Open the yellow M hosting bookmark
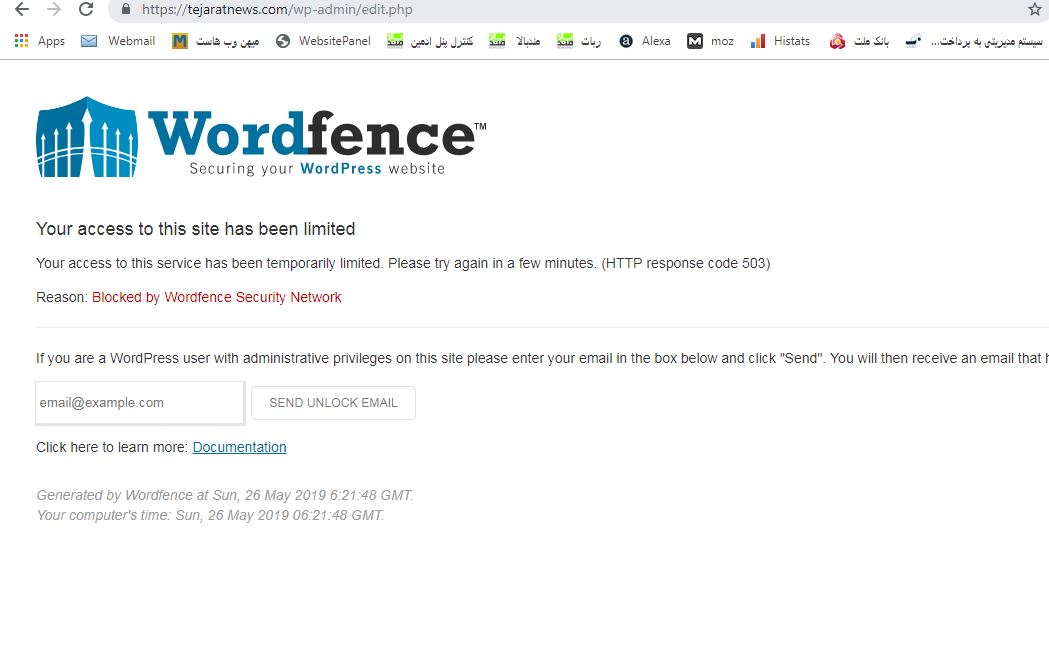 point(215,41)
